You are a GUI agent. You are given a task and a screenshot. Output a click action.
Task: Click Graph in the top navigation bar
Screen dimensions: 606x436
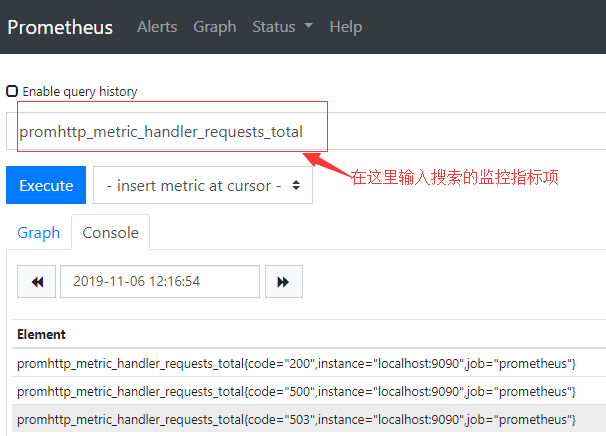coord(216,27)
